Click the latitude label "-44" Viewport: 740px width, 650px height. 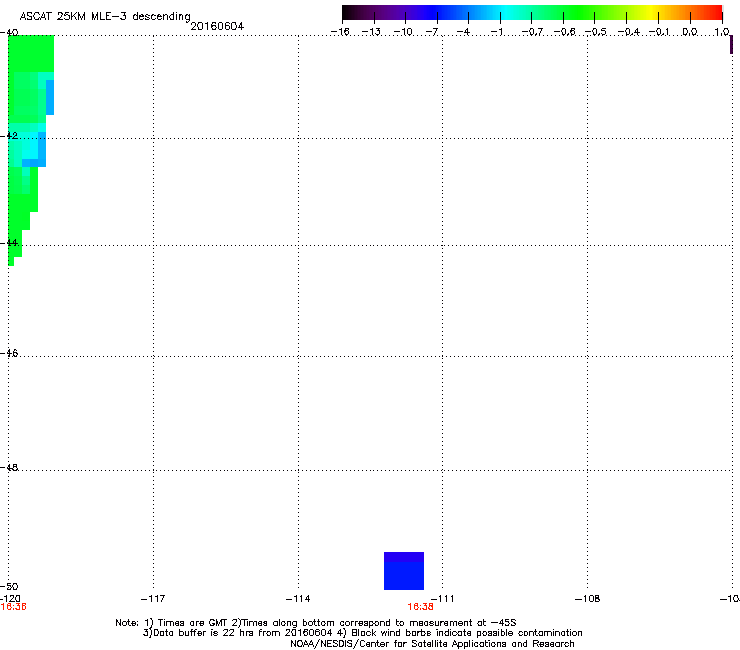(9, 243)
